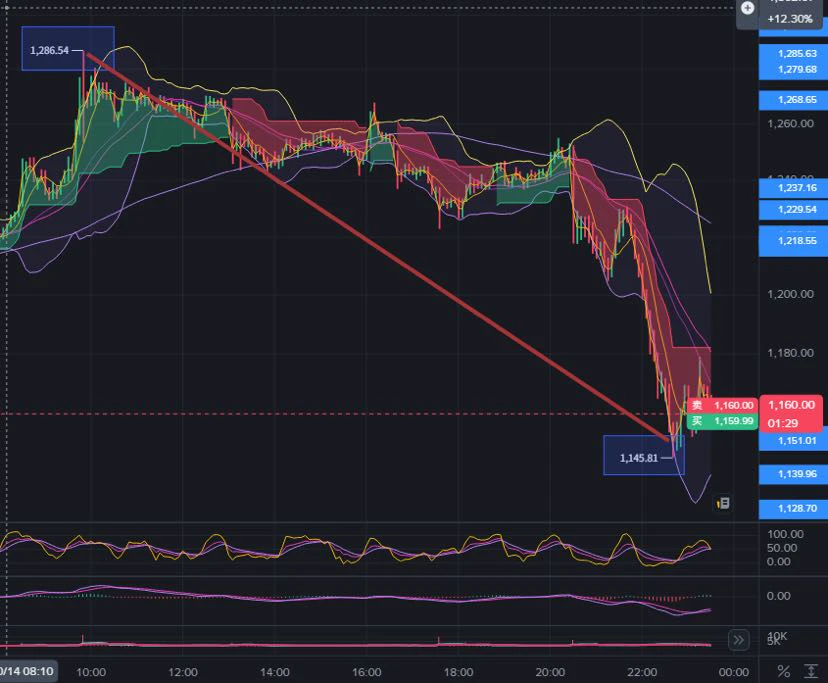Image resolution: width=828 pixels, height=683 pixels.
Task: Click the 00:00 time axis label
Action: (x=733, y=672)
